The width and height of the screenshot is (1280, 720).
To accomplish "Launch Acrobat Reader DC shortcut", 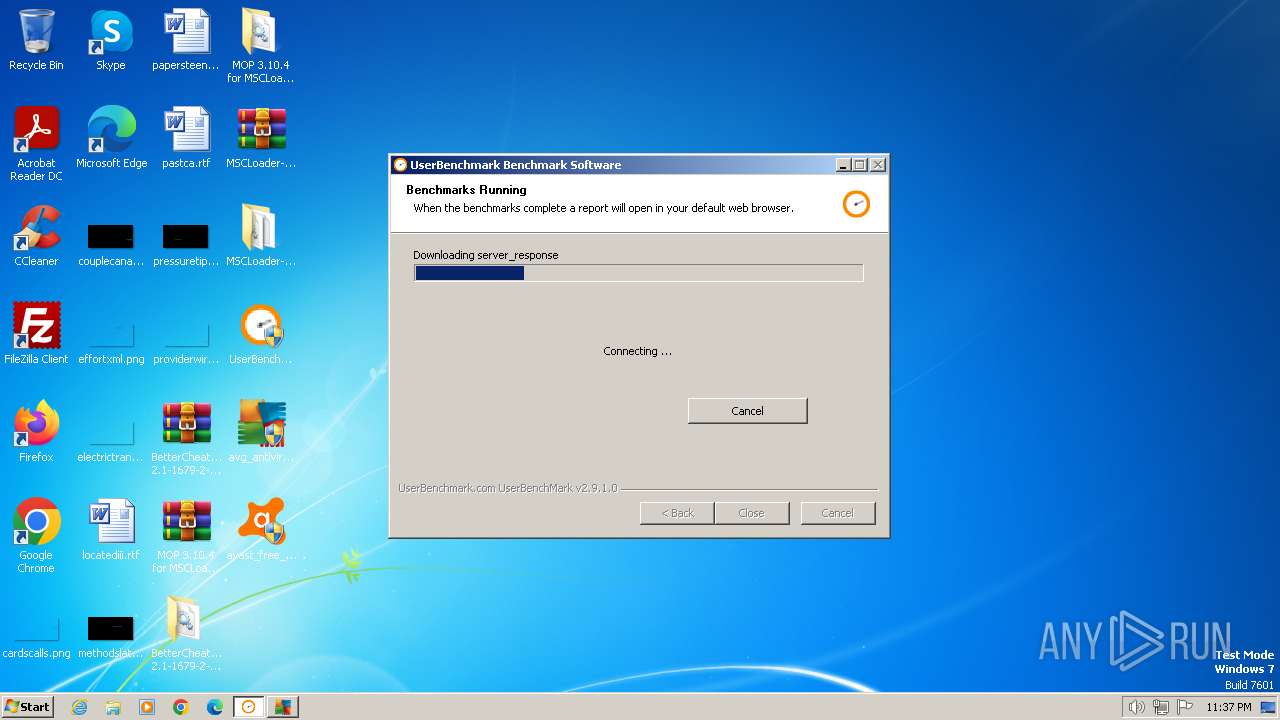I will tap(36, 143).
